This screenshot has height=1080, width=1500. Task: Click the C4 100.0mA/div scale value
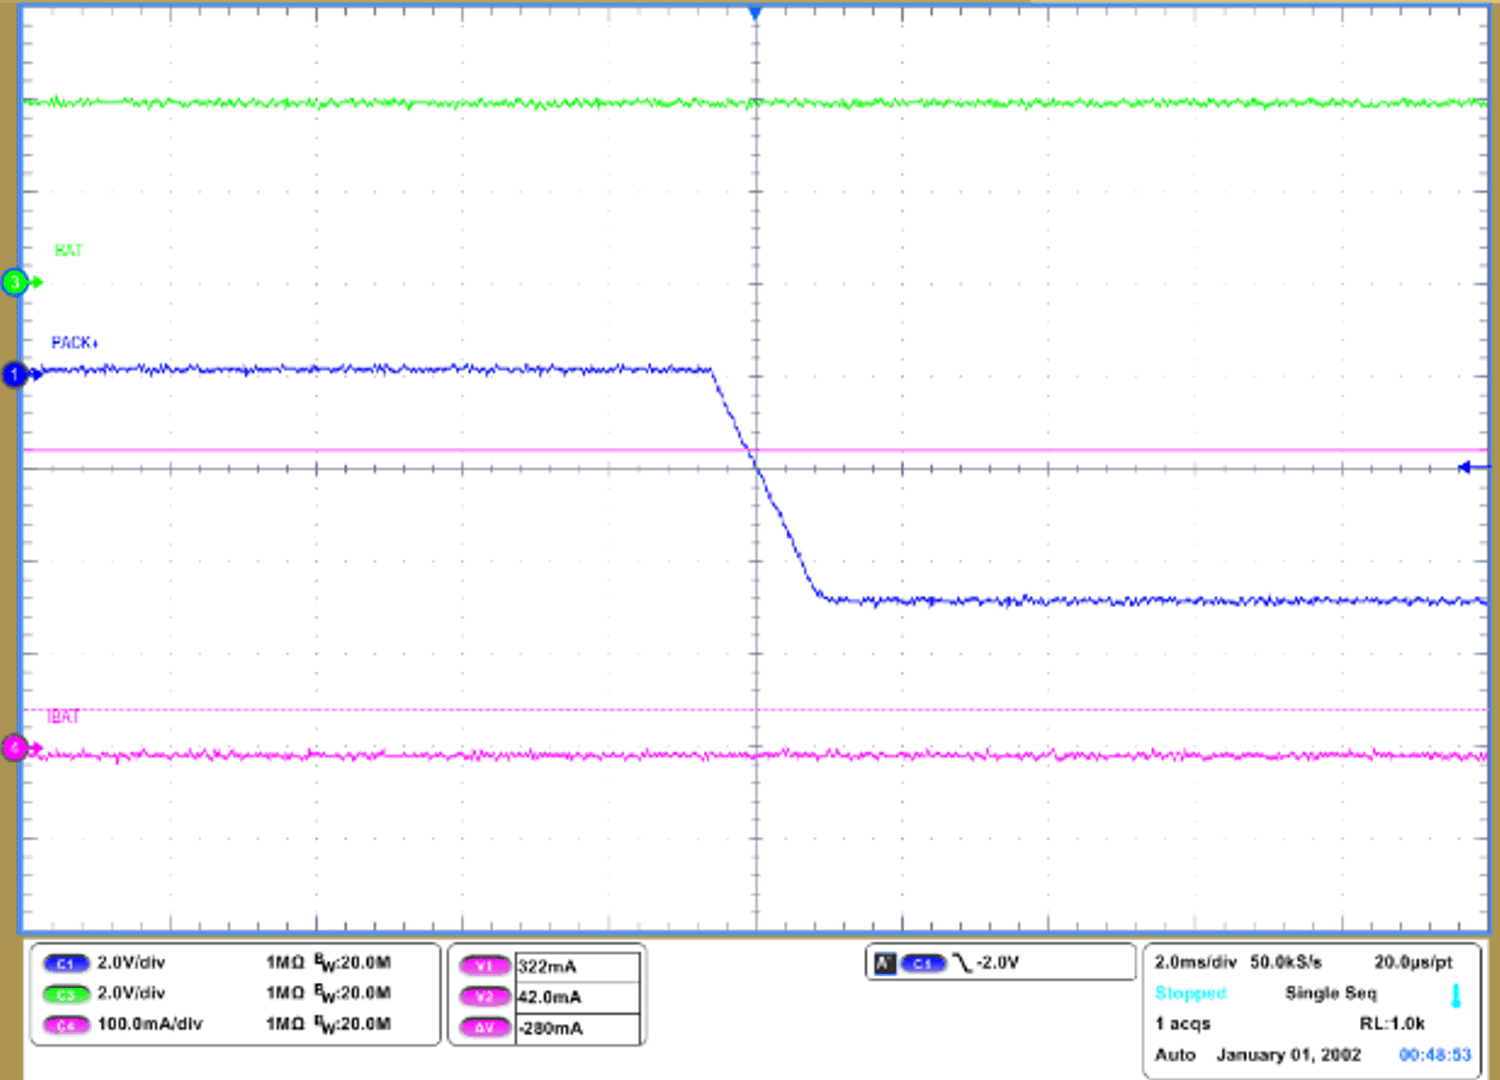pos(150,1025)
